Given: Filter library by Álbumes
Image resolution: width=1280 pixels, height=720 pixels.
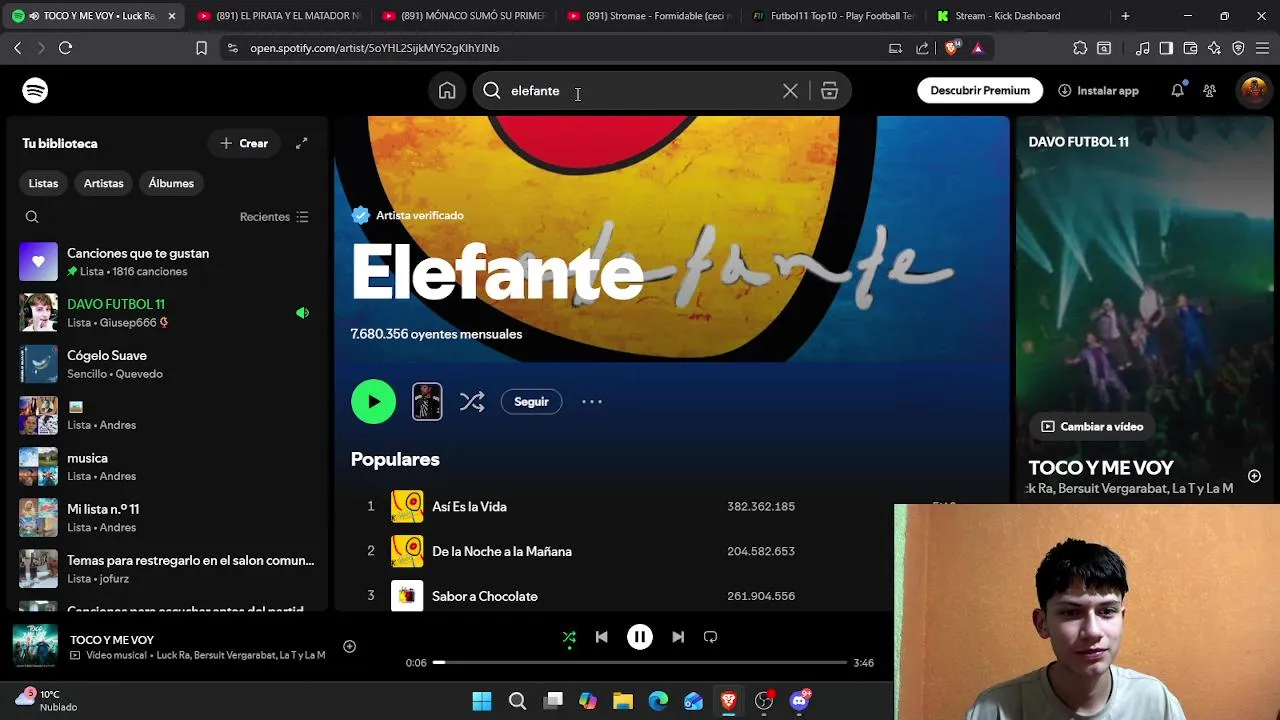Looking at the screenshot, I should [x=171, y=183].
